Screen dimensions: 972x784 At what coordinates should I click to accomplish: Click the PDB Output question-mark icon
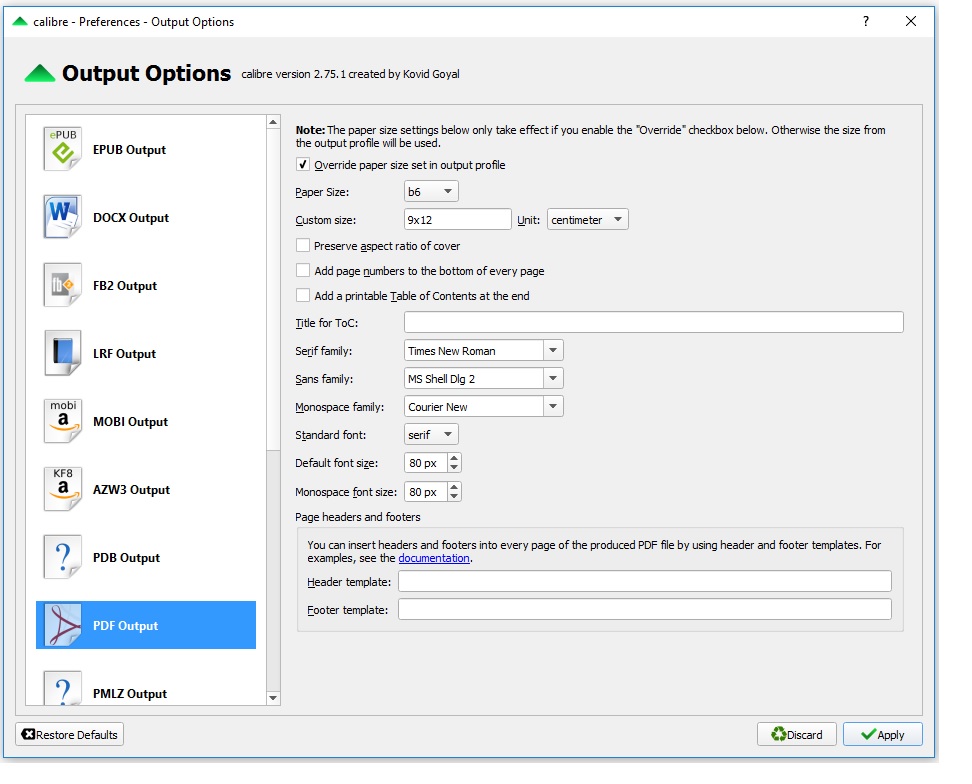tap(63, 557)
